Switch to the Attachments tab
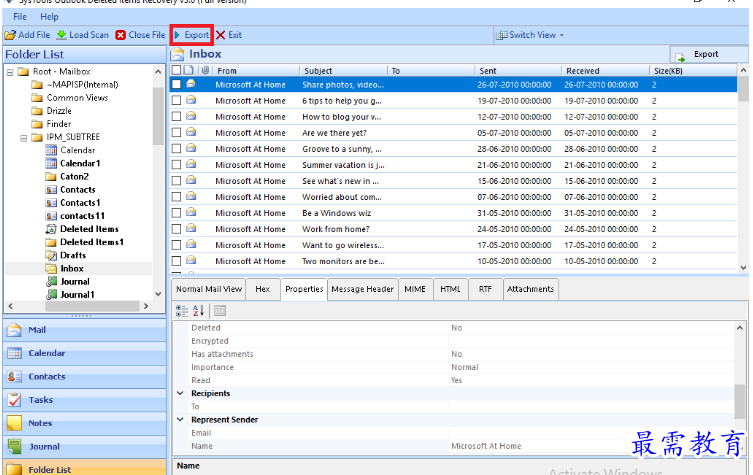The height and width of the screenshot is (475, 753). 531,289
